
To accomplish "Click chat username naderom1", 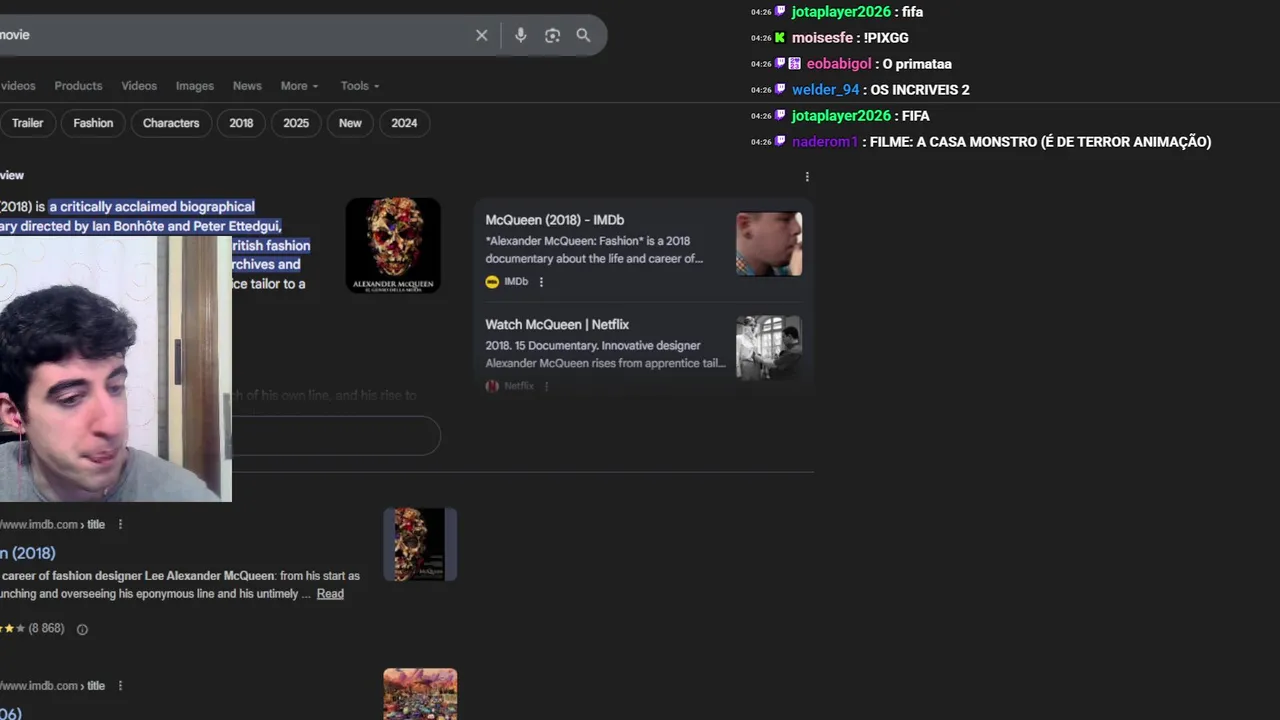I will pos(825,142).
